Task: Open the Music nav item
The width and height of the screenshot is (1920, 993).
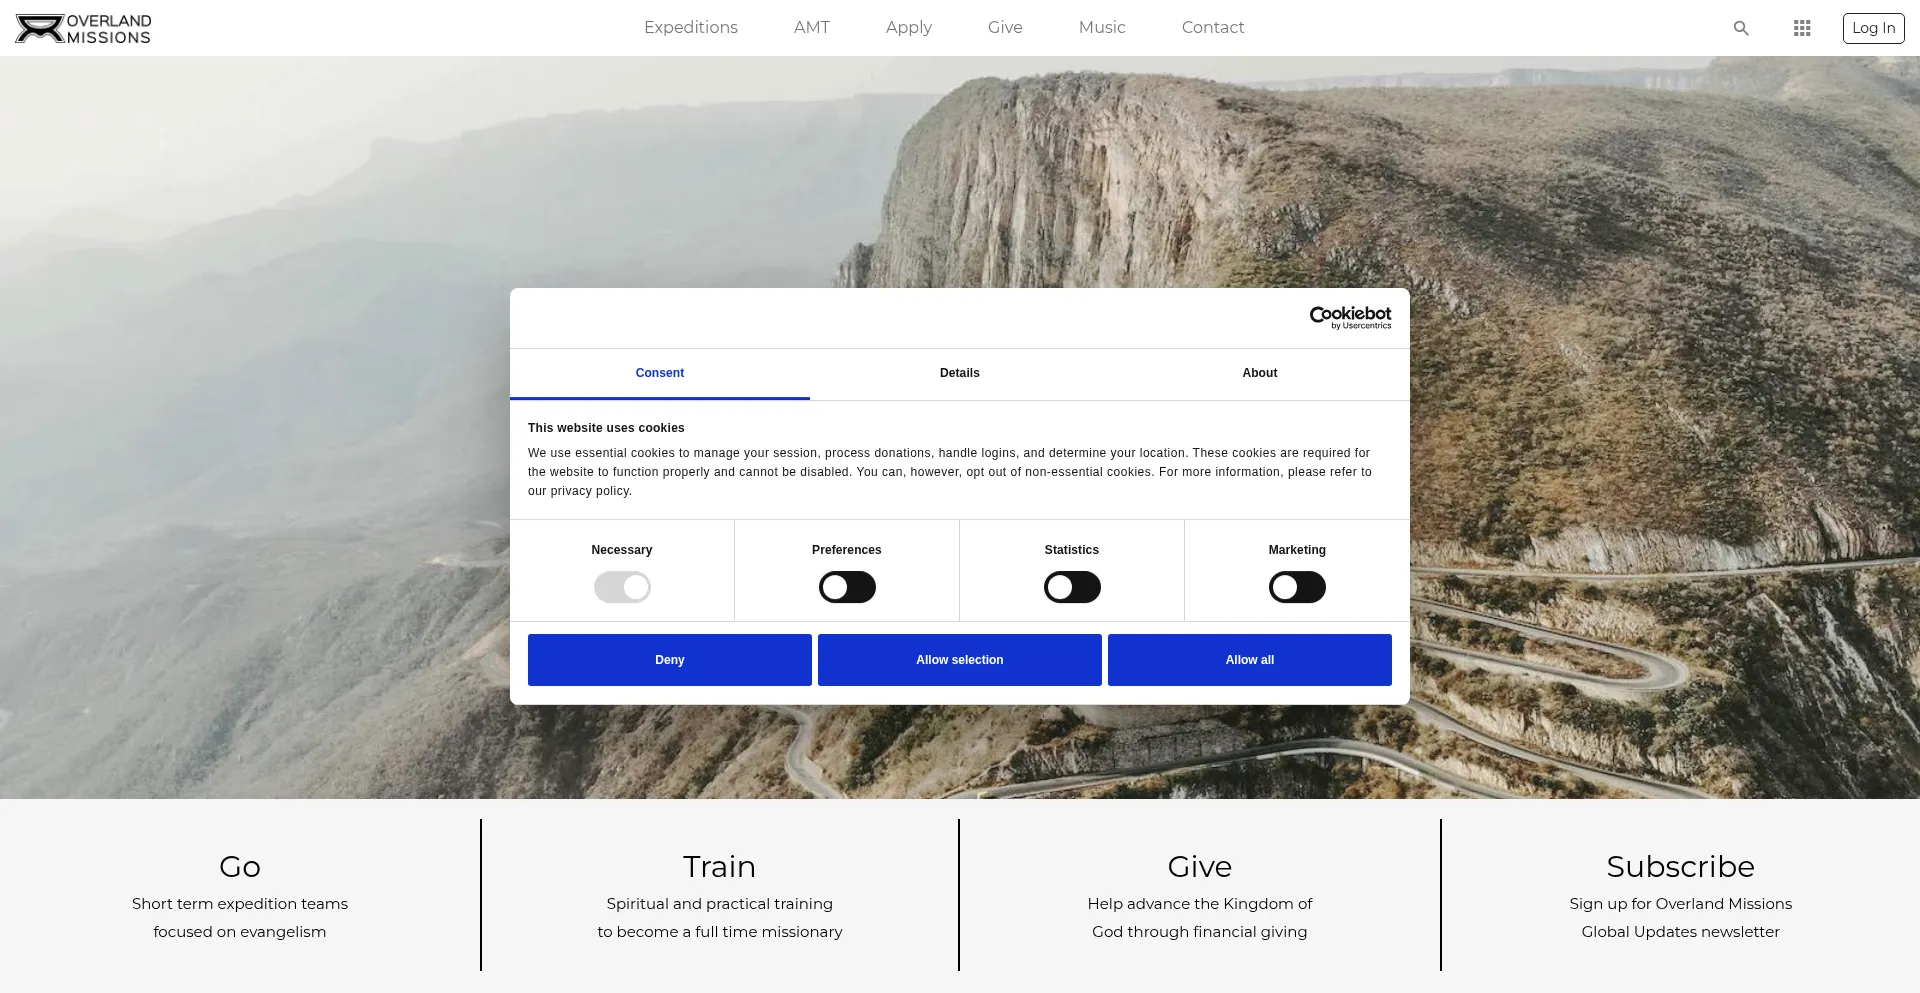Action: 1102,28
